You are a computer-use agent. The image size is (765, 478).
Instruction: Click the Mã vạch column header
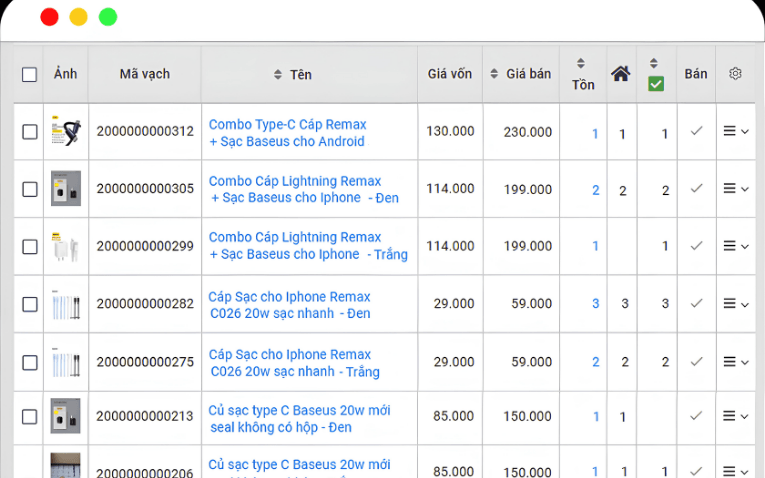click(x=145, y=74)
